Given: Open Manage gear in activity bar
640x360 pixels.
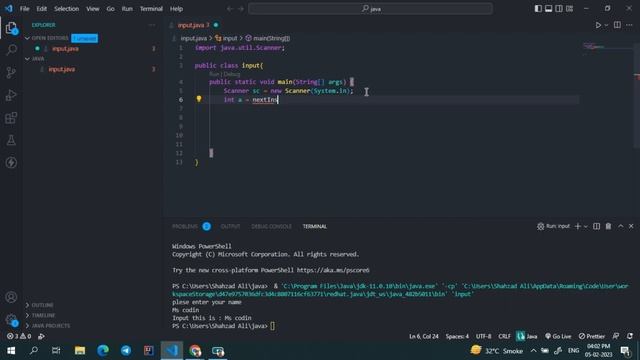Looking at the screenshot, I should pos(11,320).
